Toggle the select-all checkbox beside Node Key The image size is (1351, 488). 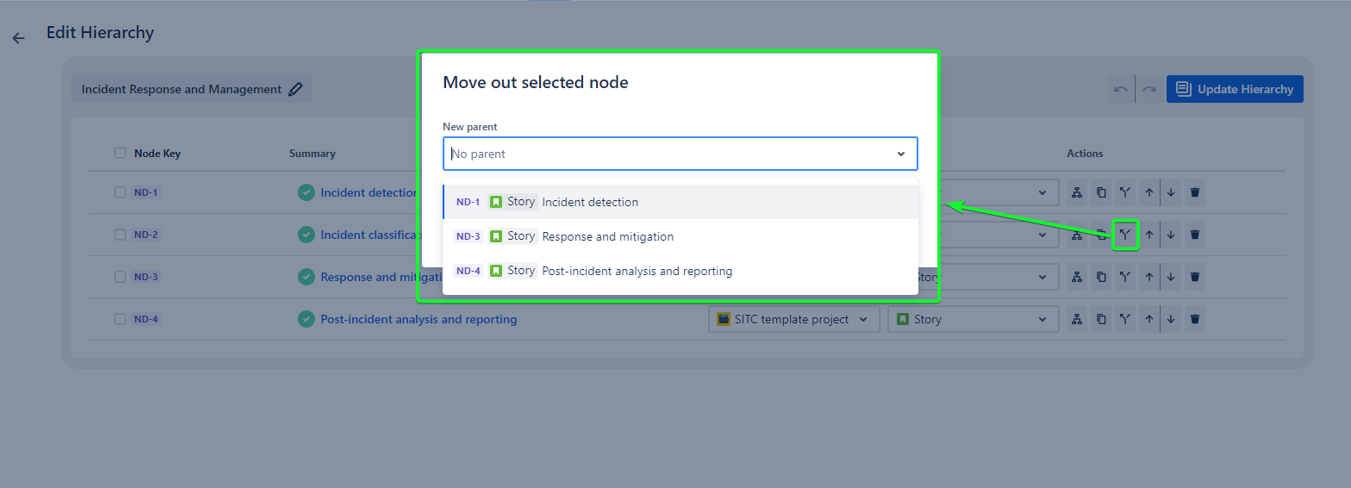click(120, 153)
